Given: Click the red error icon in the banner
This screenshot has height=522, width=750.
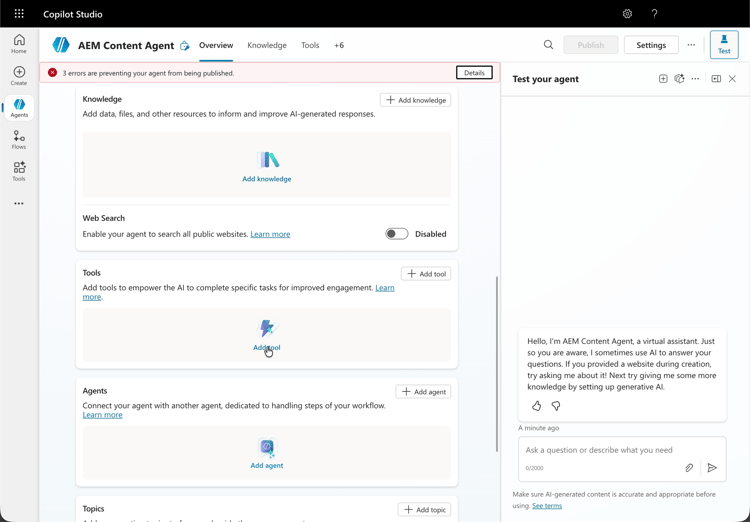Looking at the screenshot, I should point(53,73).
